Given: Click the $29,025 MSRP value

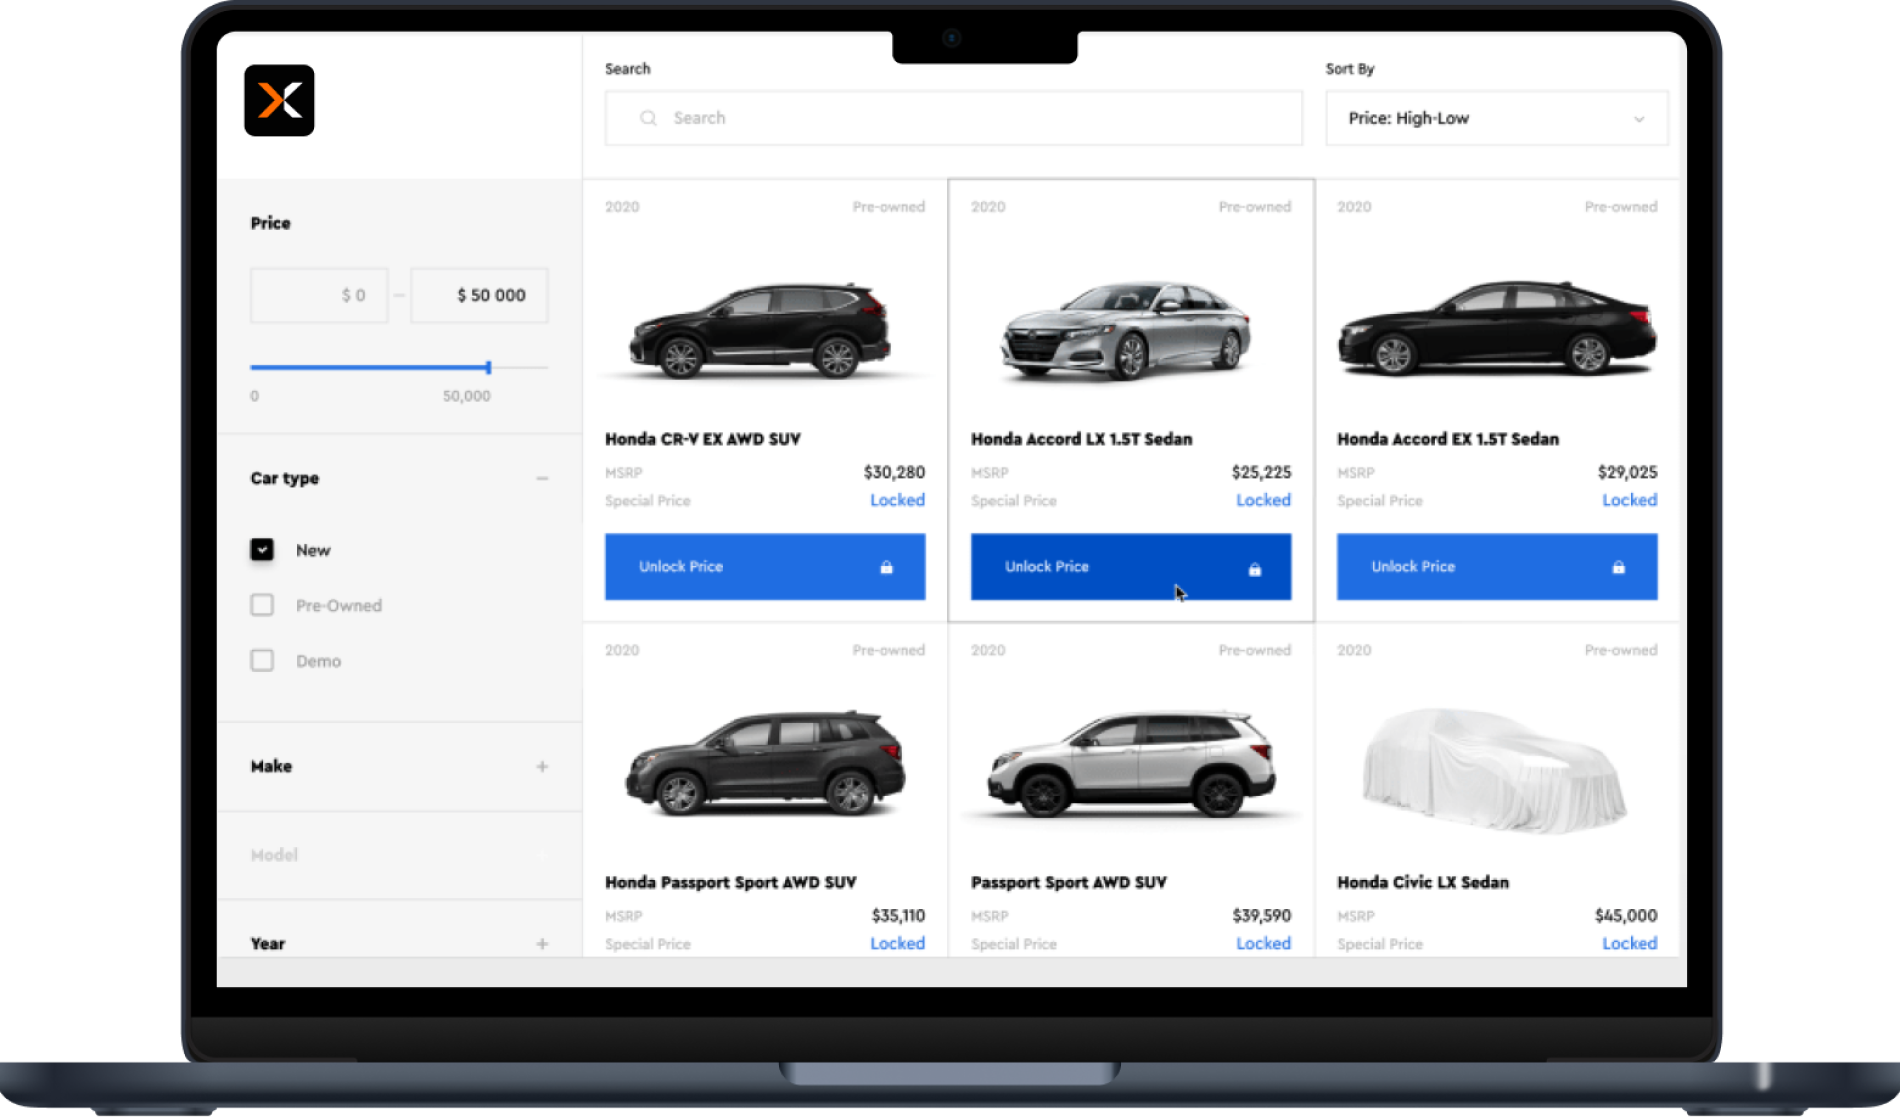Looking at the screenshot, I should pyautogui.click(x=1627, y=472).
